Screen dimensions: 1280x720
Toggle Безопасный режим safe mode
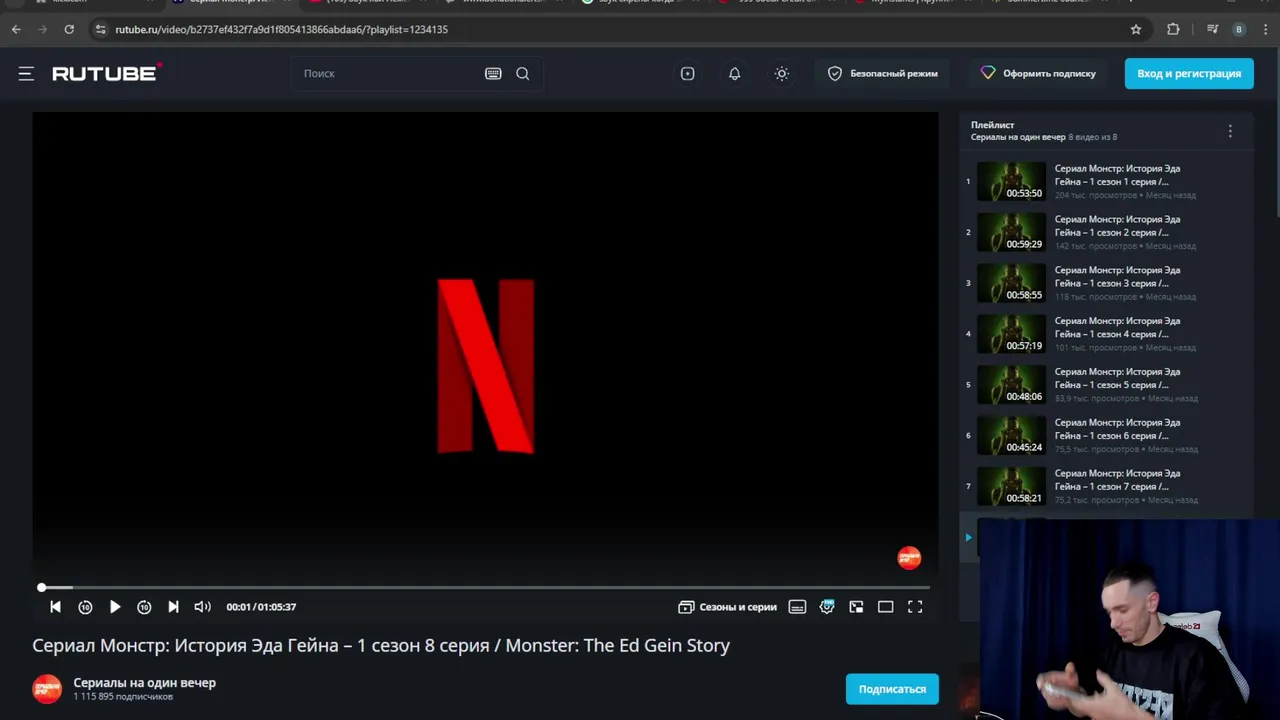click(882, 73)
